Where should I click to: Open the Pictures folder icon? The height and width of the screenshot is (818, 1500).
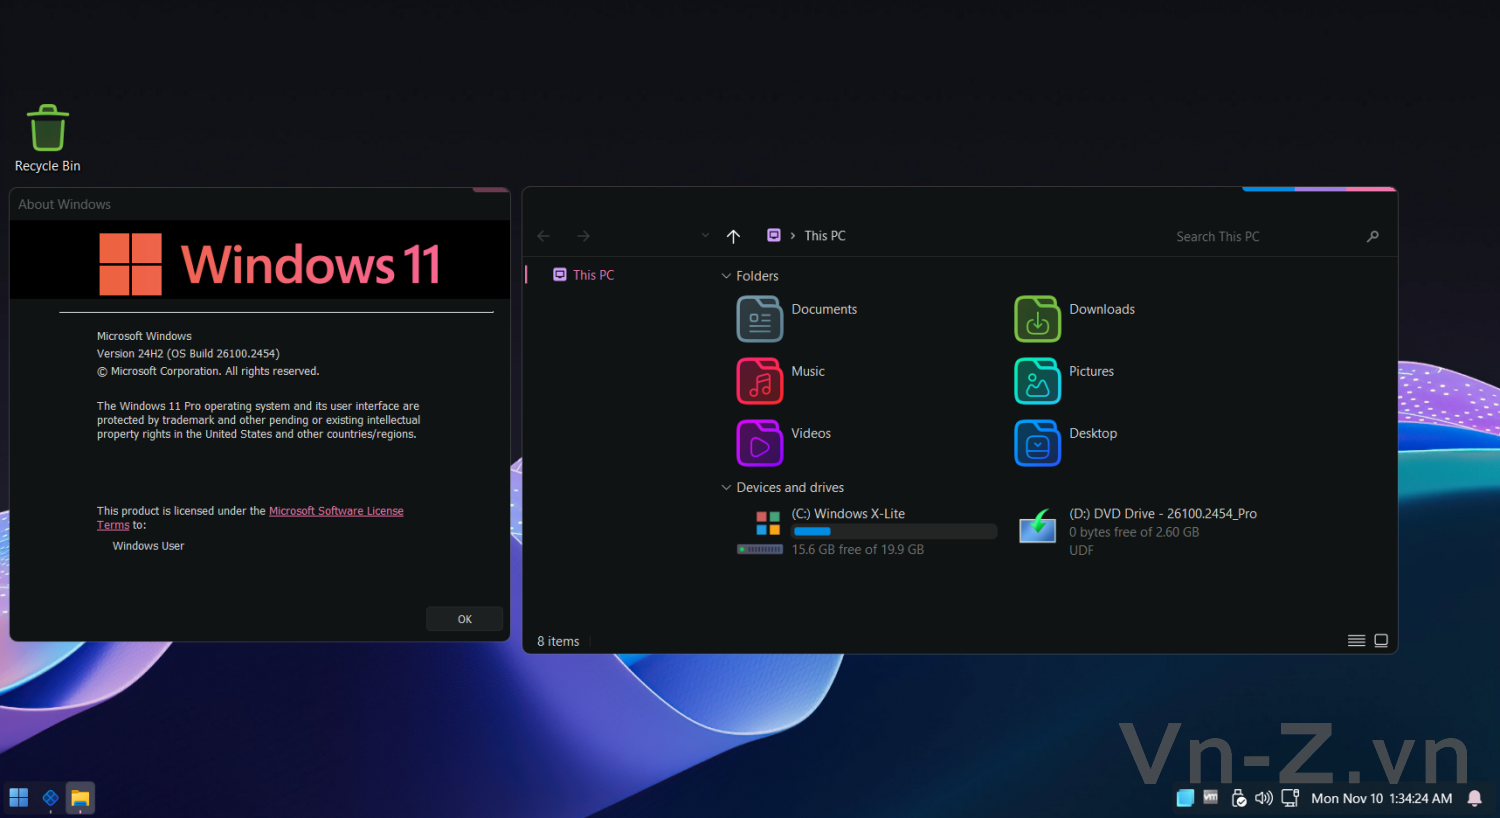[x=1037, y=381]
